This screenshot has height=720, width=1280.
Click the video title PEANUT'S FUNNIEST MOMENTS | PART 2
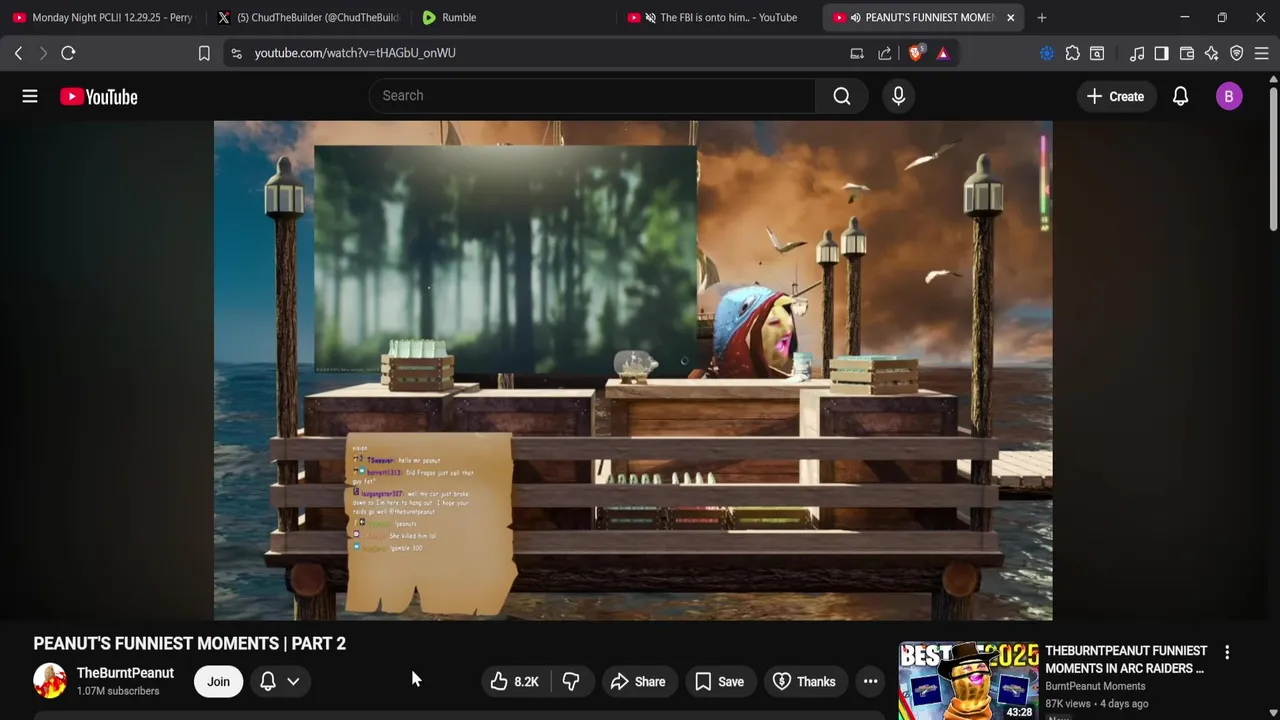(x=190, y=643)
